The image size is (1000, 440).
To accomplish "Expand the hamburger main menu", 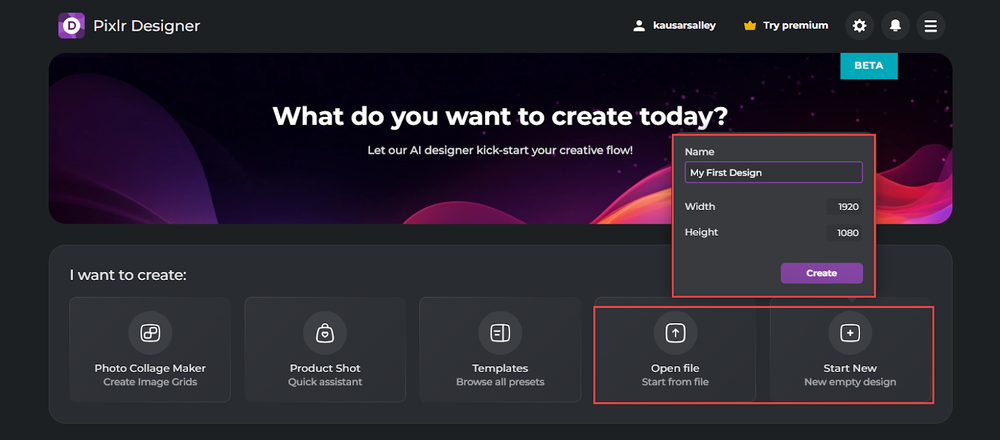I will (x=931, y=26).
